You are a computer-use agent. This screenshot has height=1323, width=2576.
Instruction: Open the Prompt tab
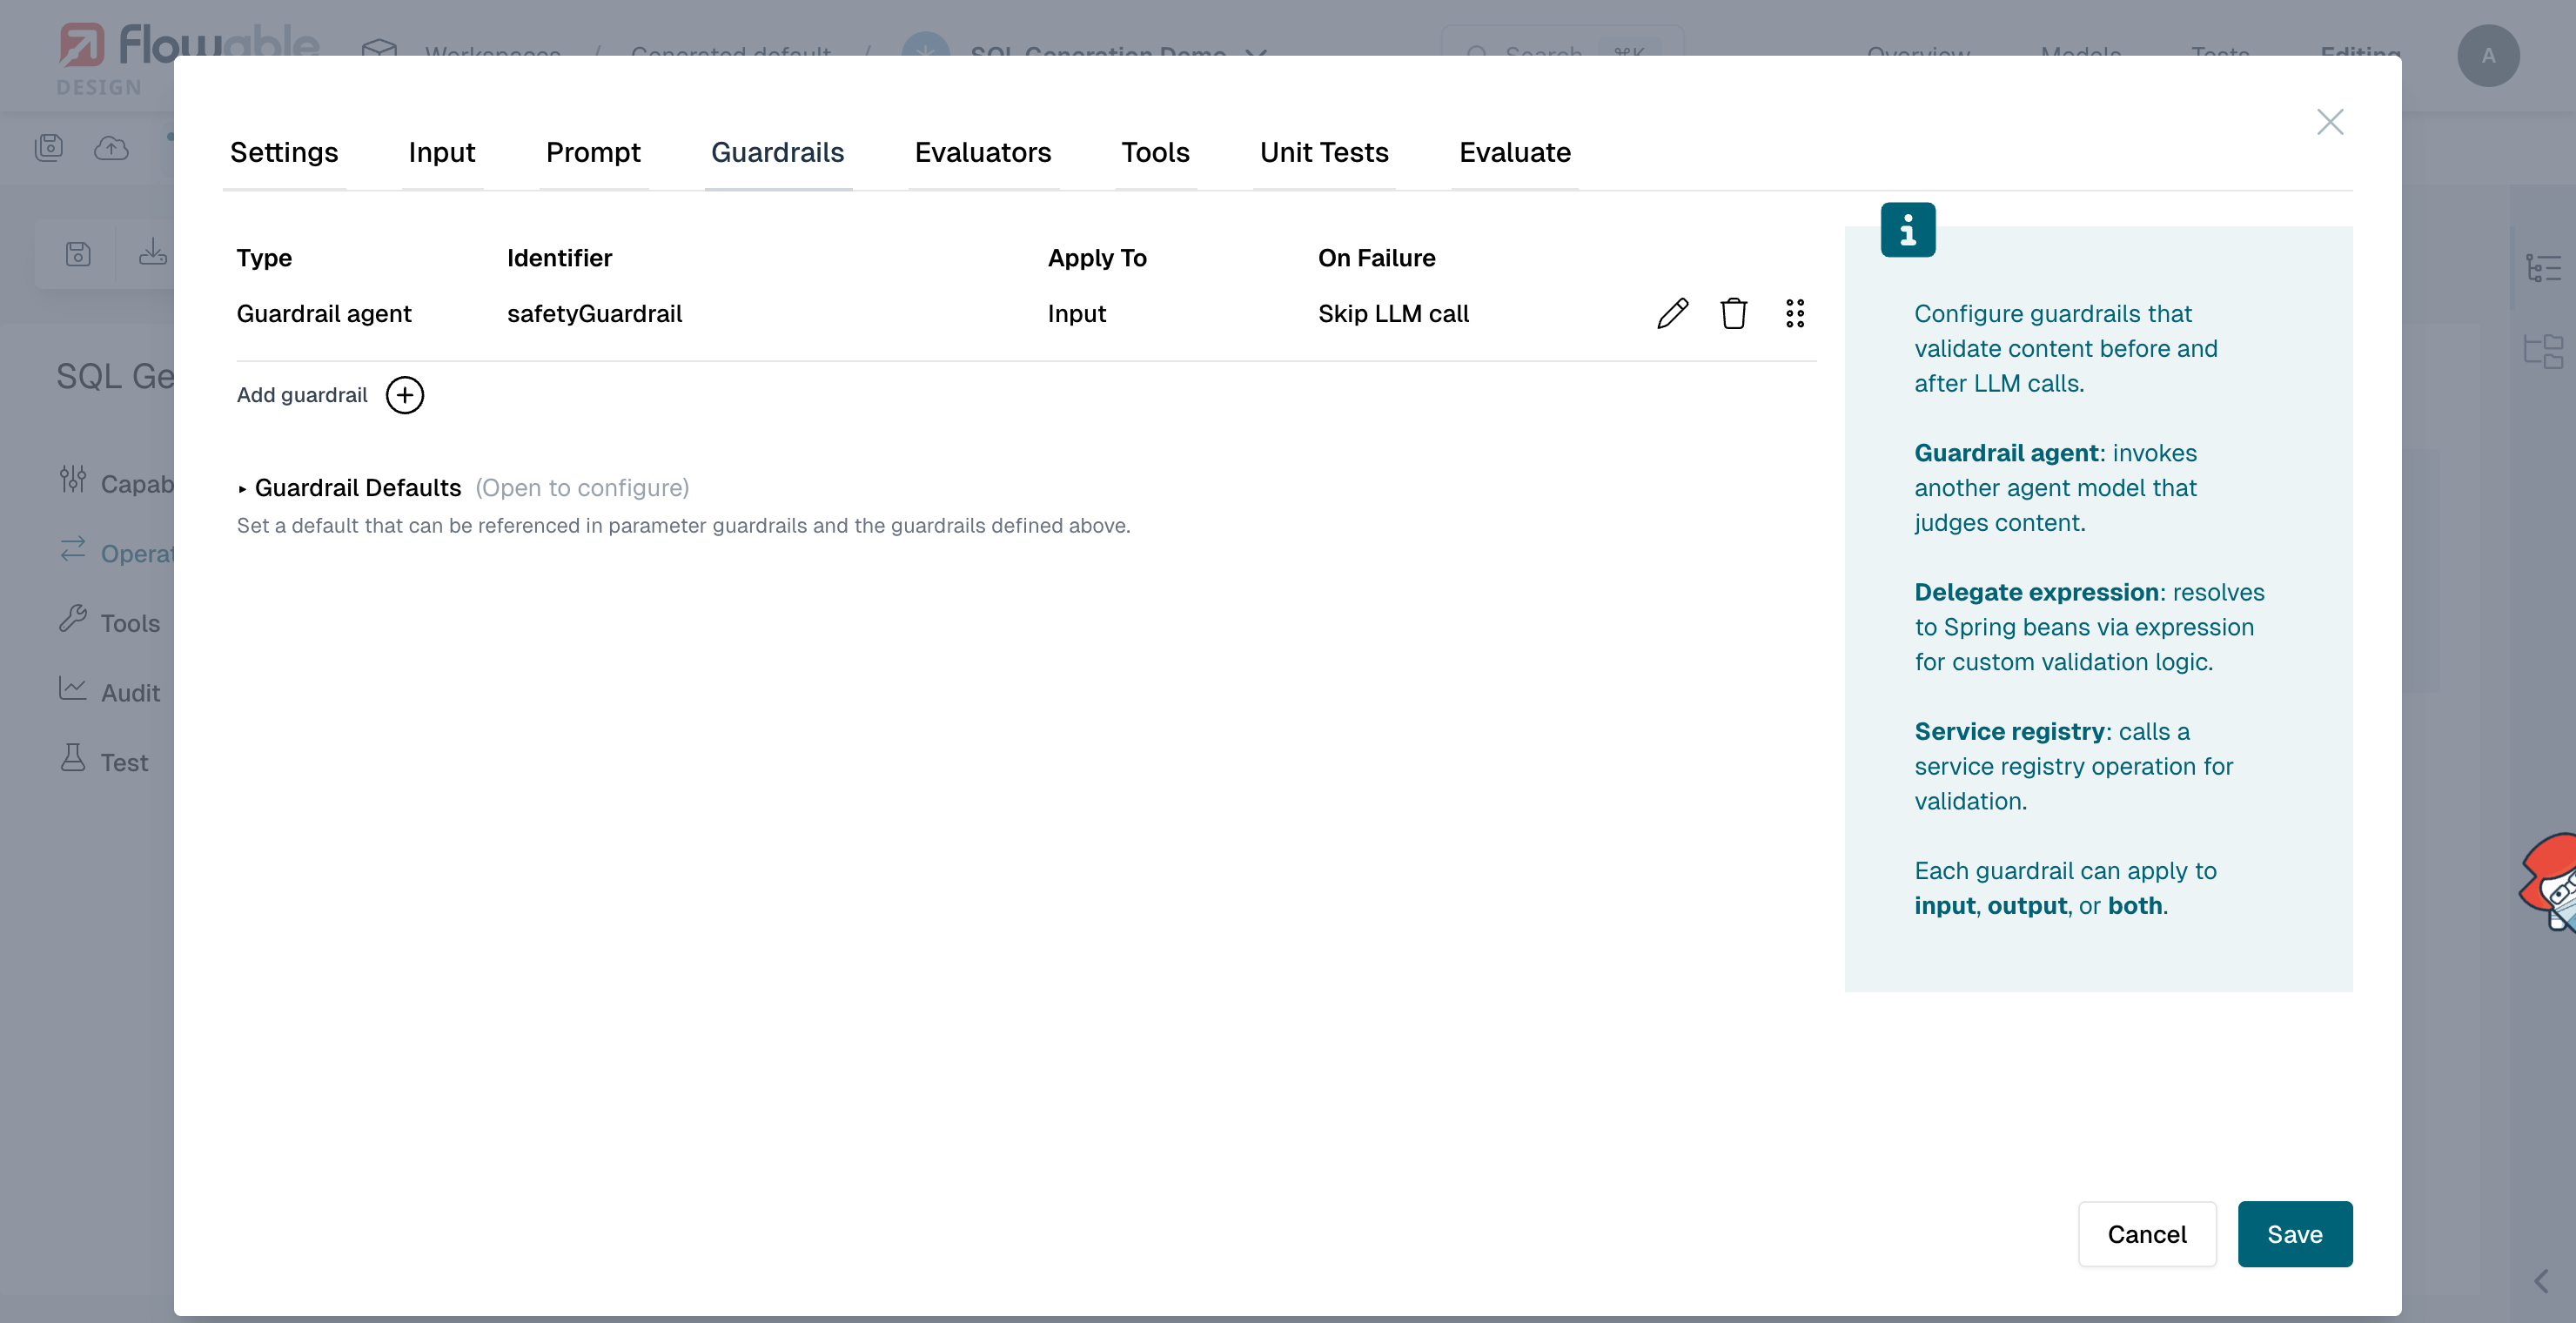[x=593, y=152]
